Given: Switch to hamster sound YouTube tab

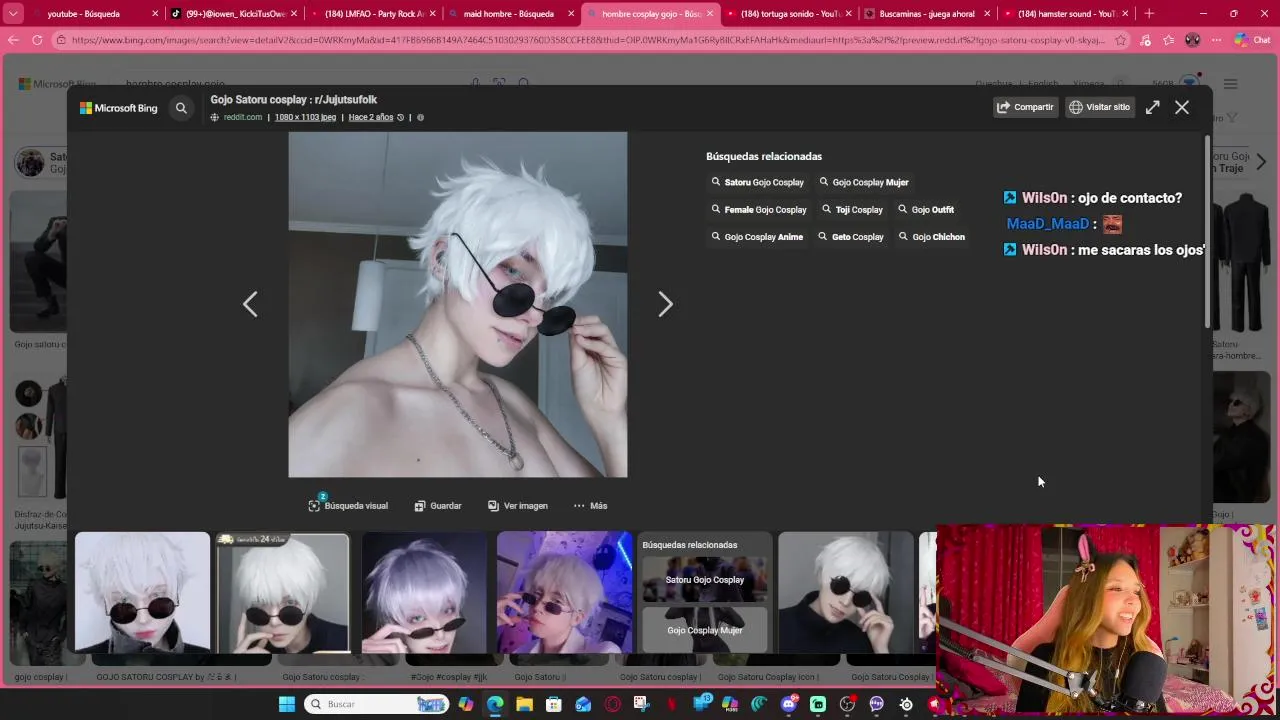Looking at the screenshot, I should click(1065, 14).
